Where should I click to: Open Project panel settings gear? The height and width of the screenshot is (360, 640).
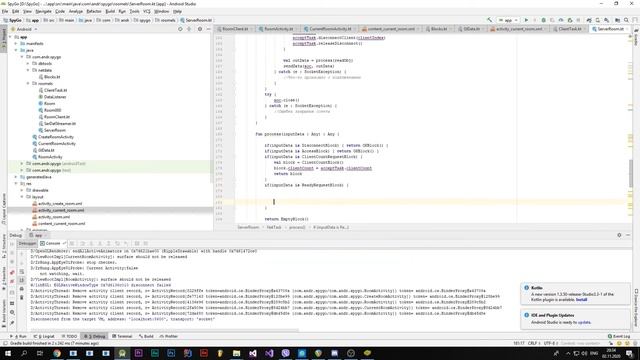(x=200, y=29)
